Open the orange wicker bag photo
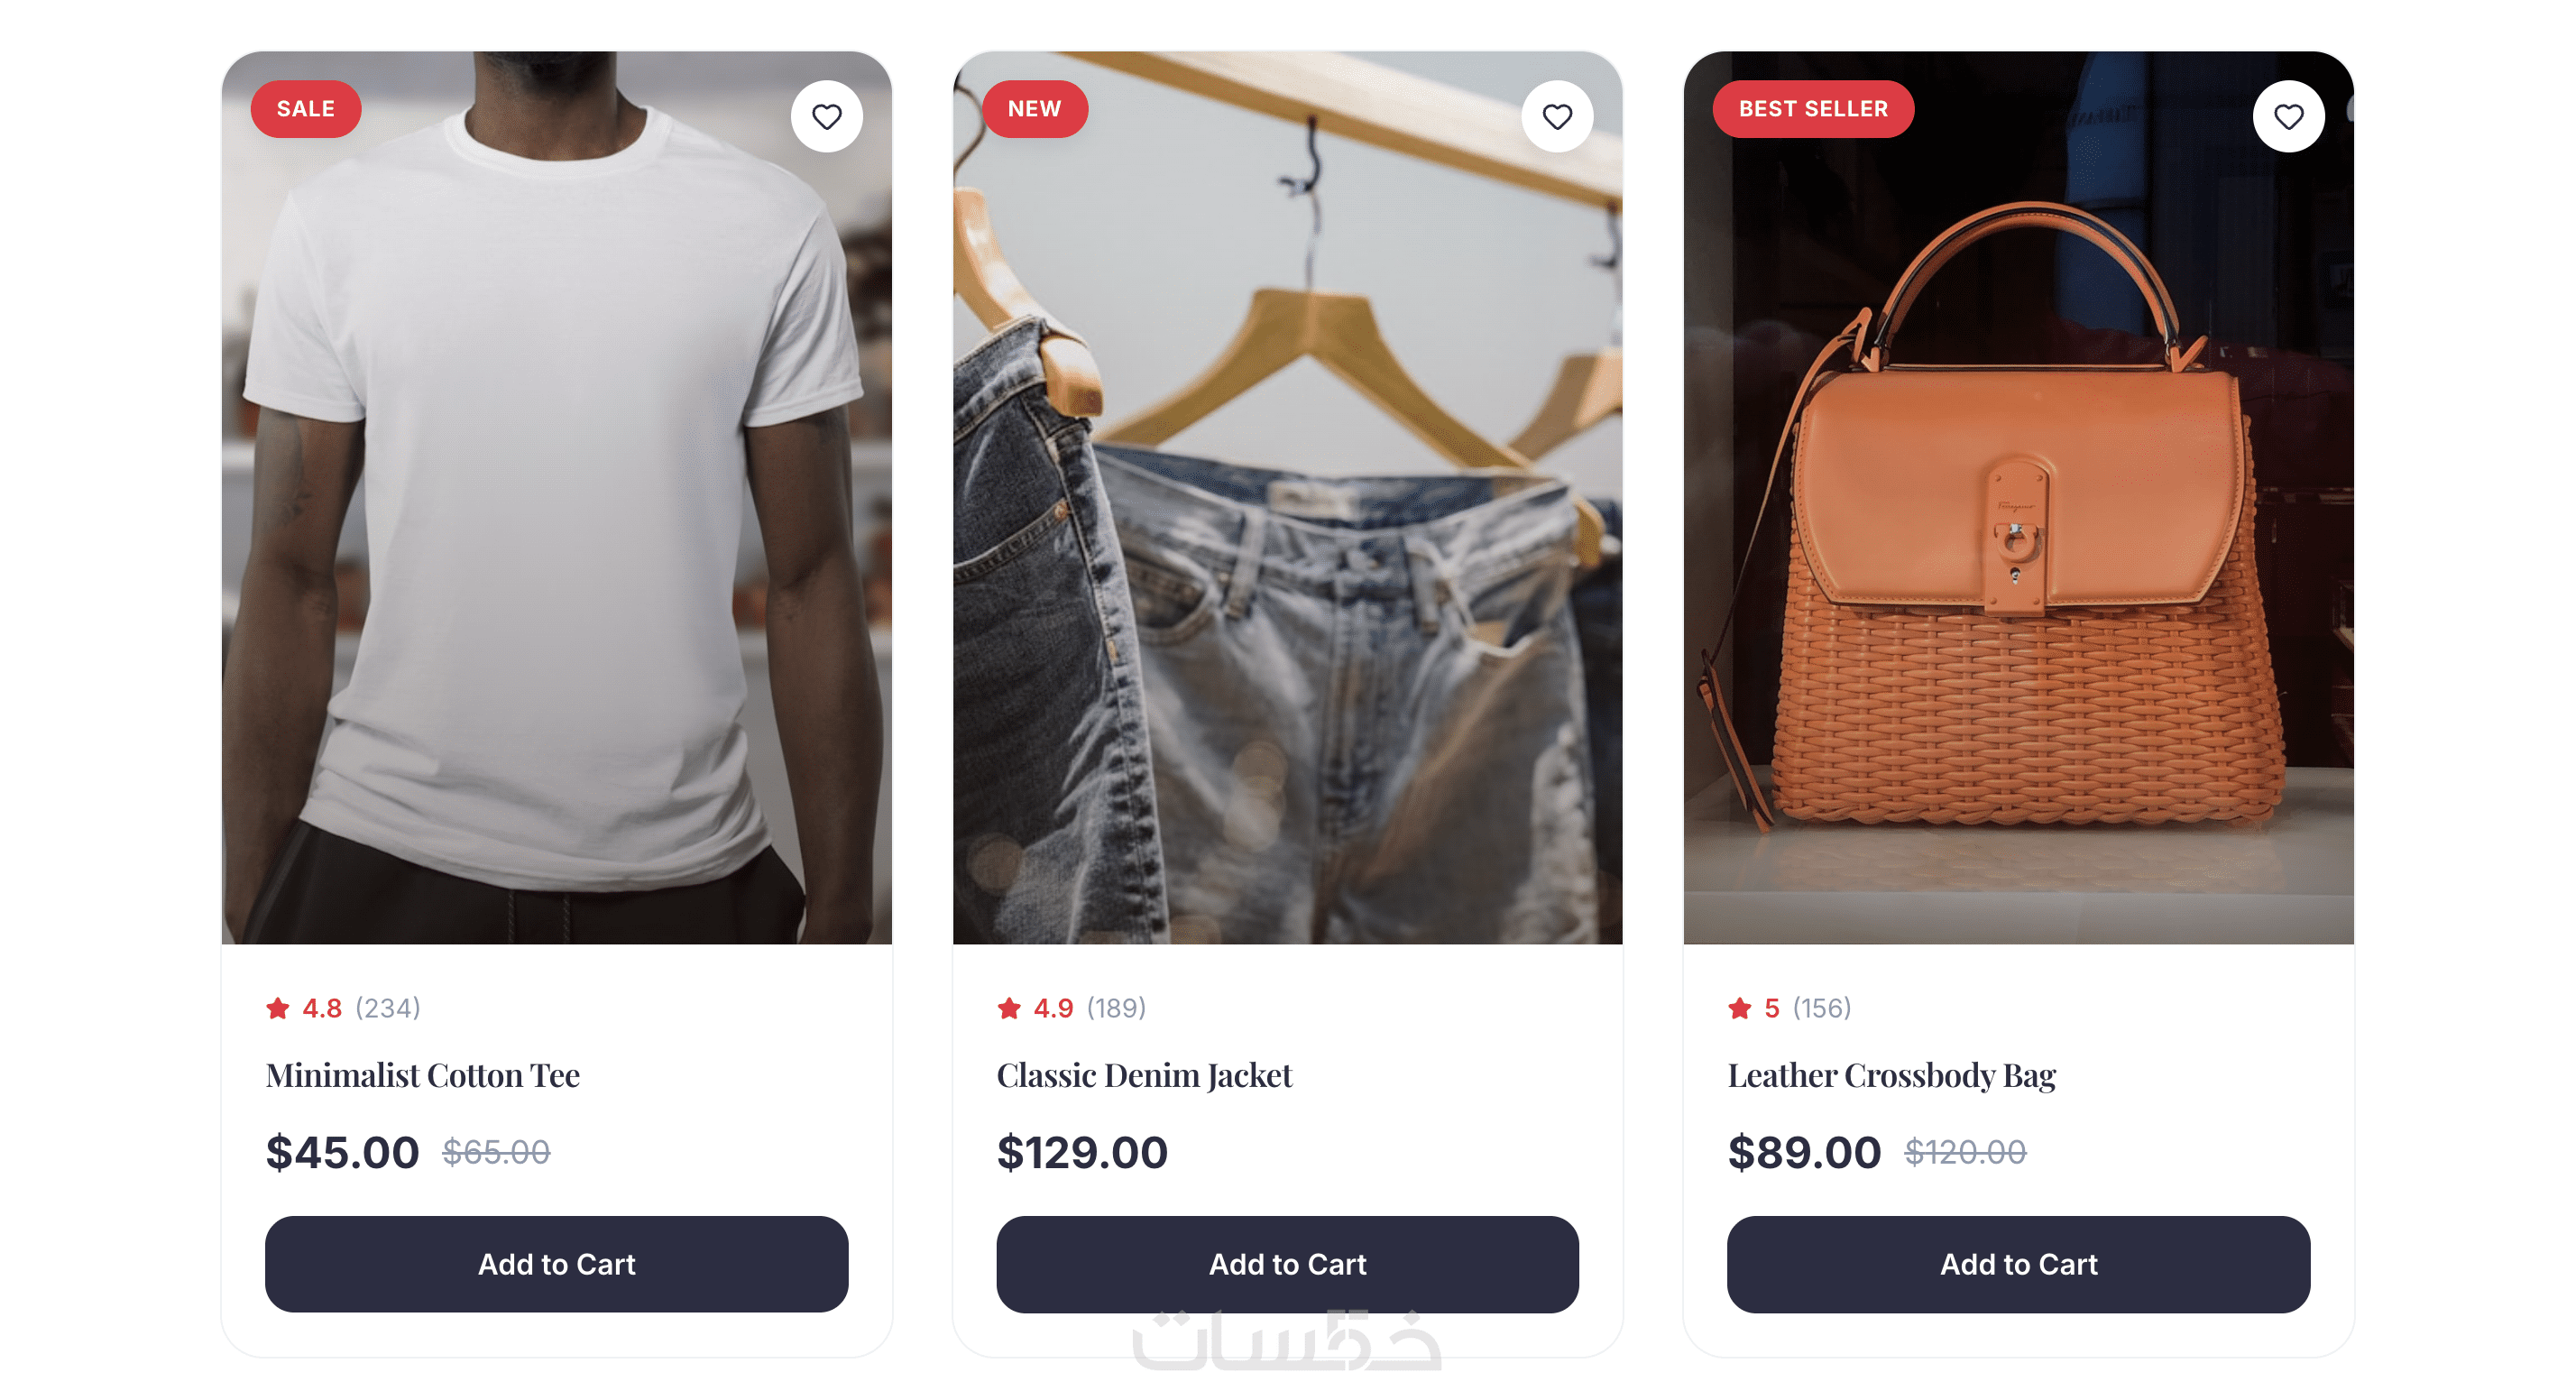This screenshot has height=1400, width=2576. tap(2018, 497)
